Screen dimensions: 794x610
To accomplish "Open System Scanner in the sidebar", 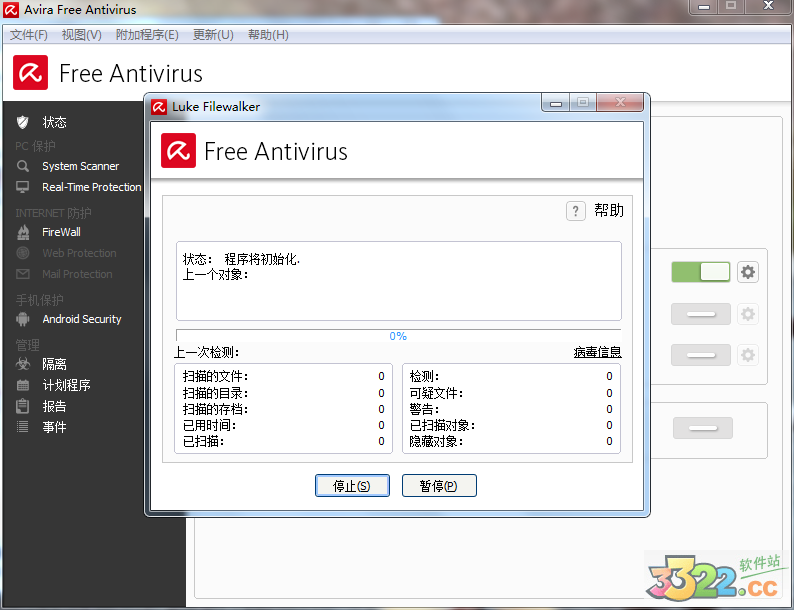I will [x=81, y=166].
